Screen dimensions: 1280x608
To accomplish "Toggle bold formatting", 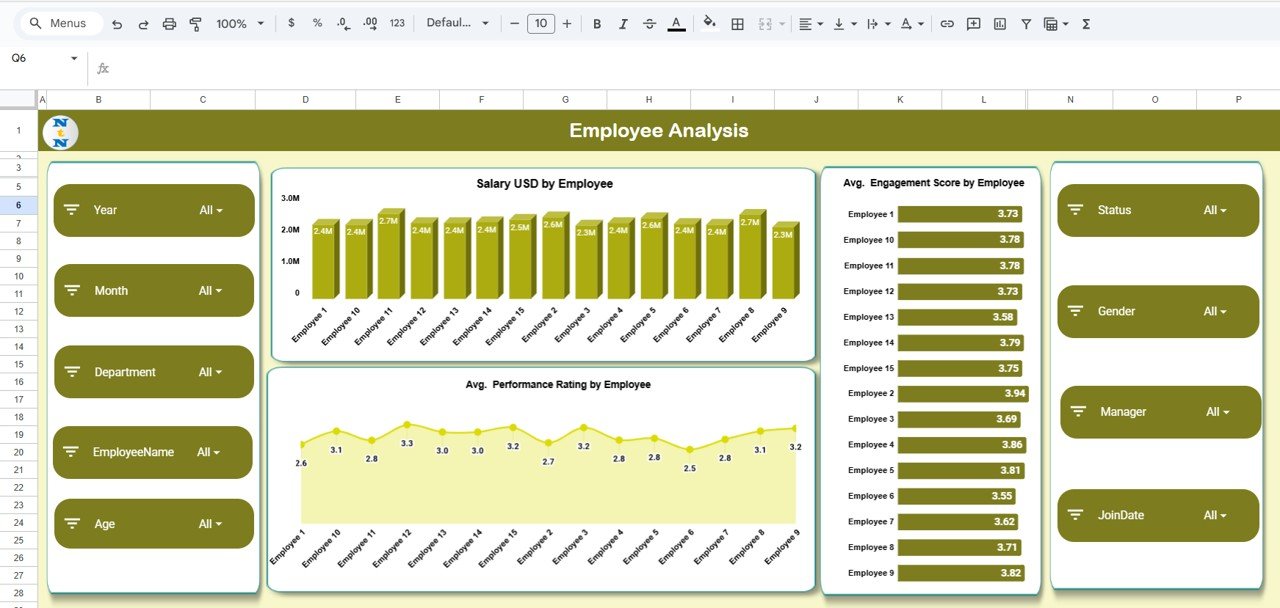I will coord(597,22).
